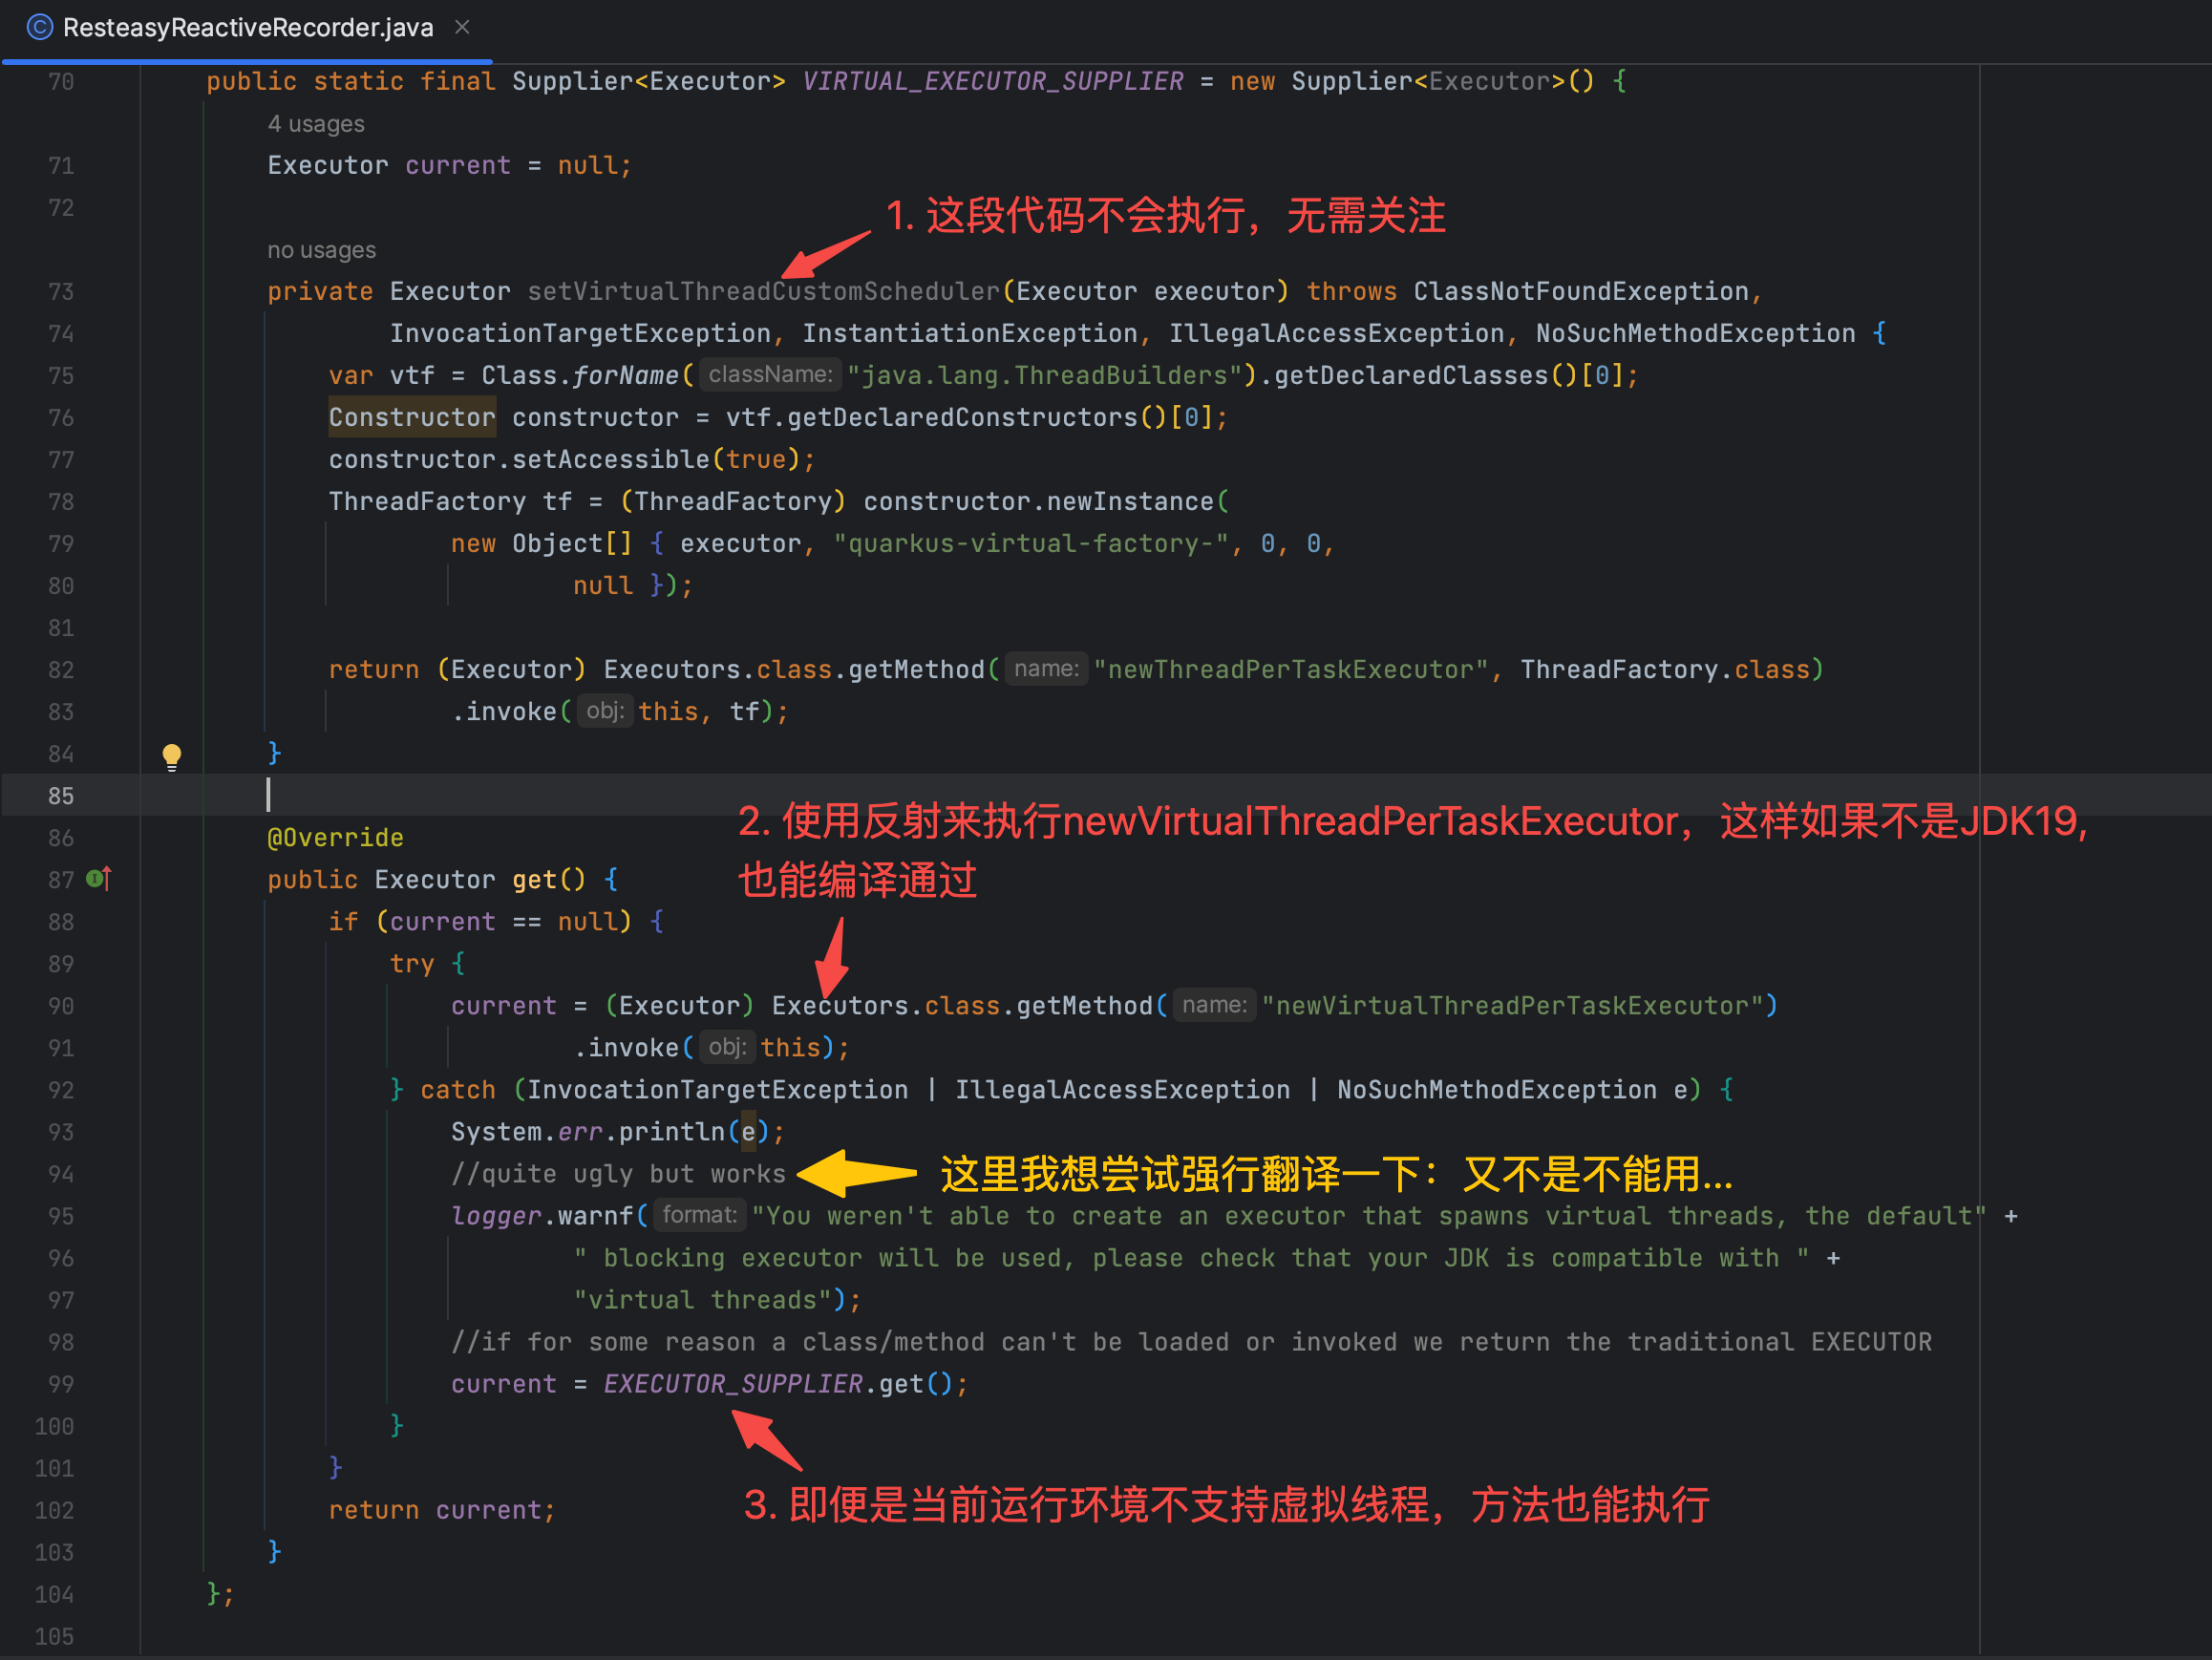
Task: Click the logger.warnf call
Action: [x=542, y=1215]
